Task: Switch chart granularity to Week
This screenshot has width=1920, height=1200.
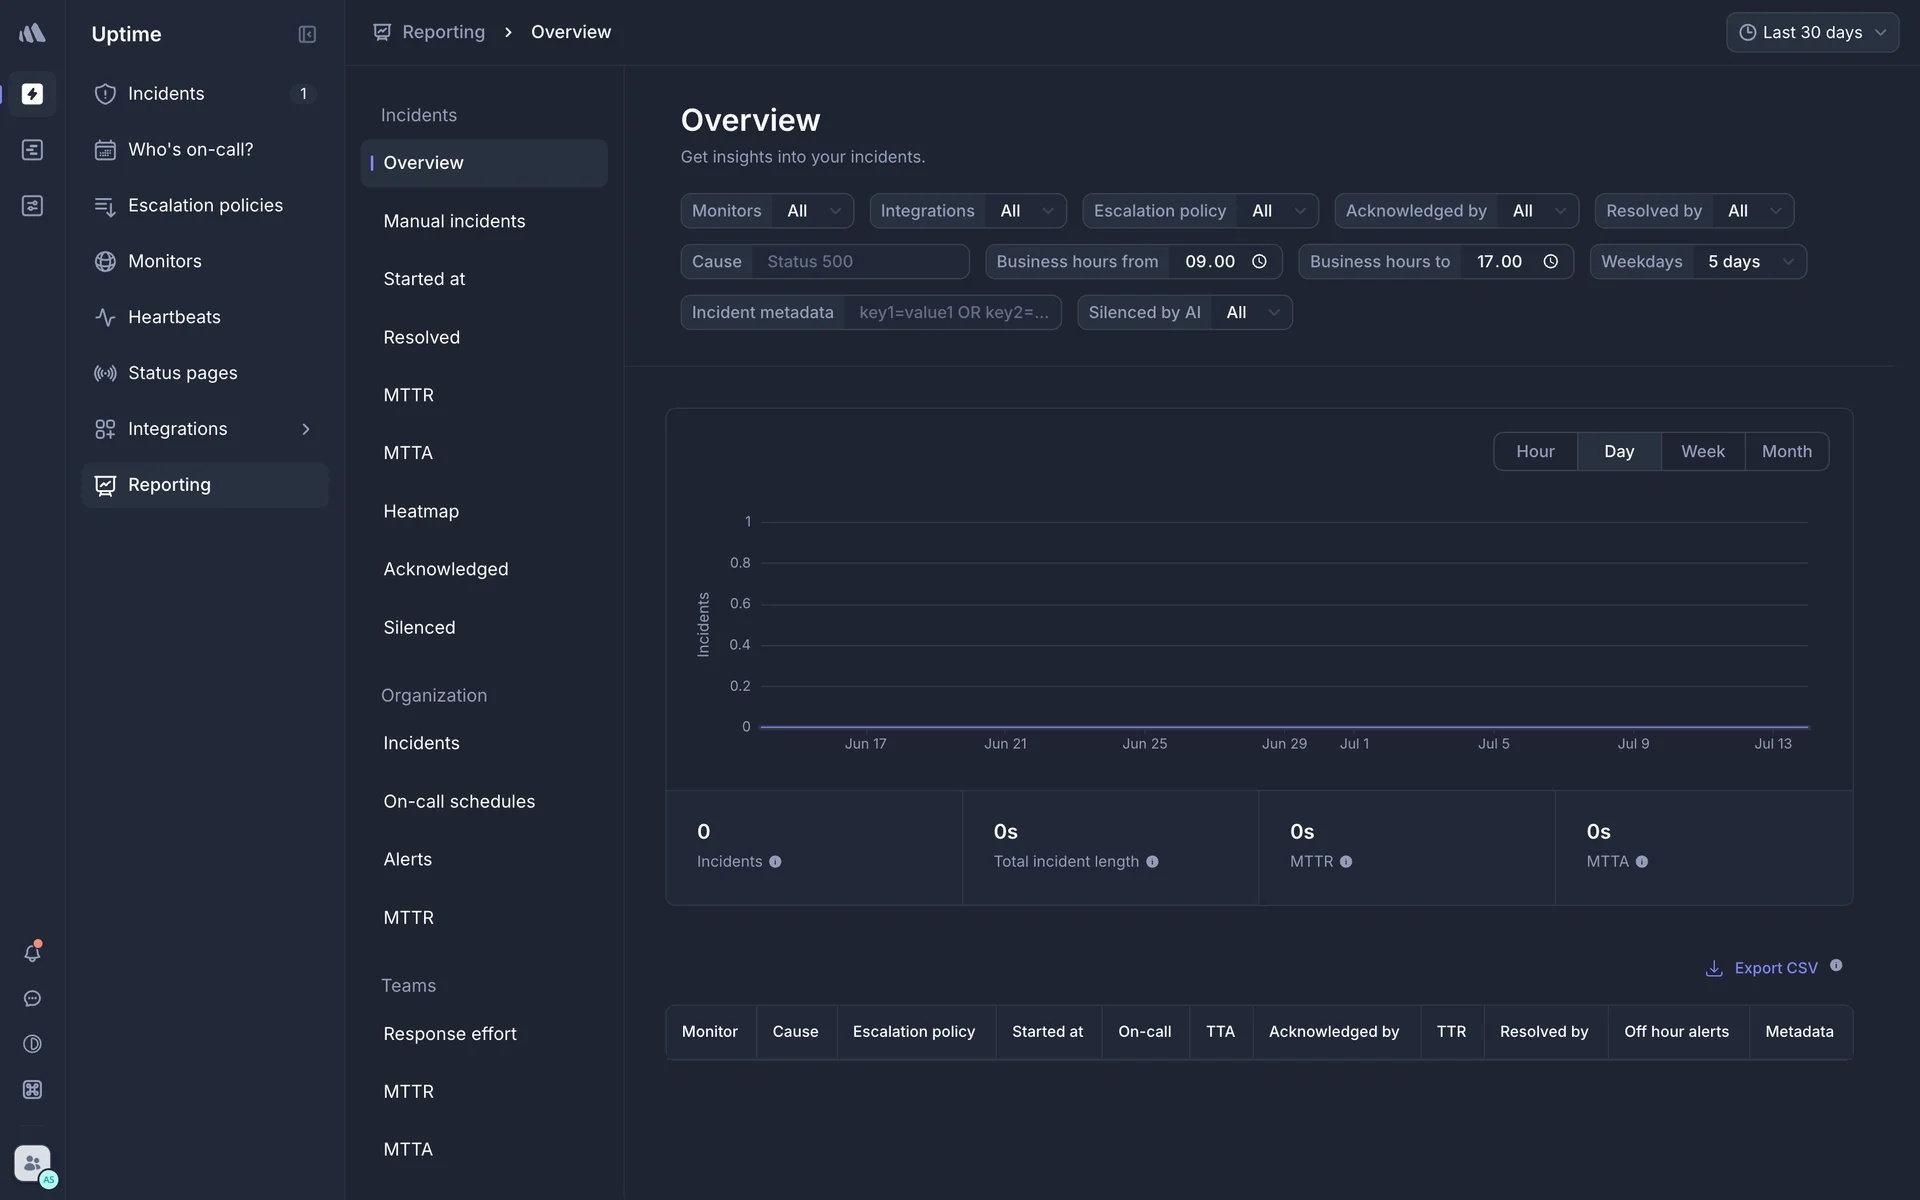Action: 1702,452
